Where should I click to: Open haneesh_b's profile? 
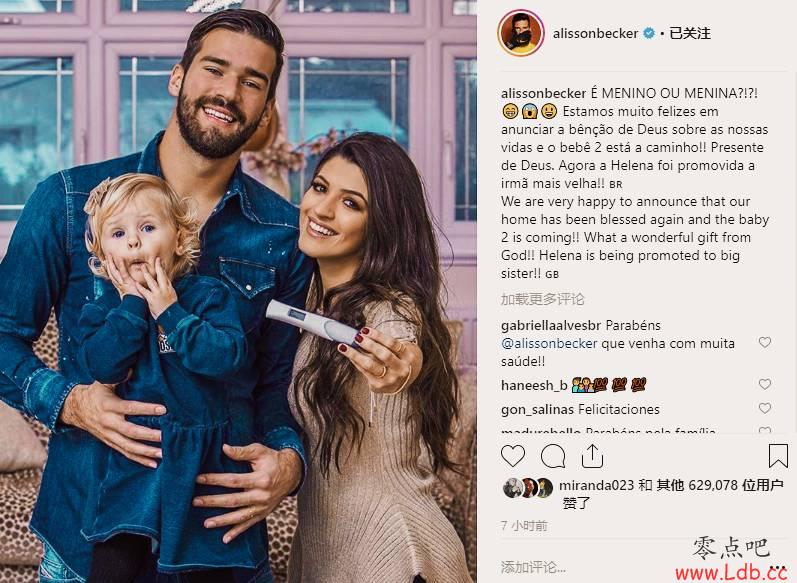coord(534,386)
